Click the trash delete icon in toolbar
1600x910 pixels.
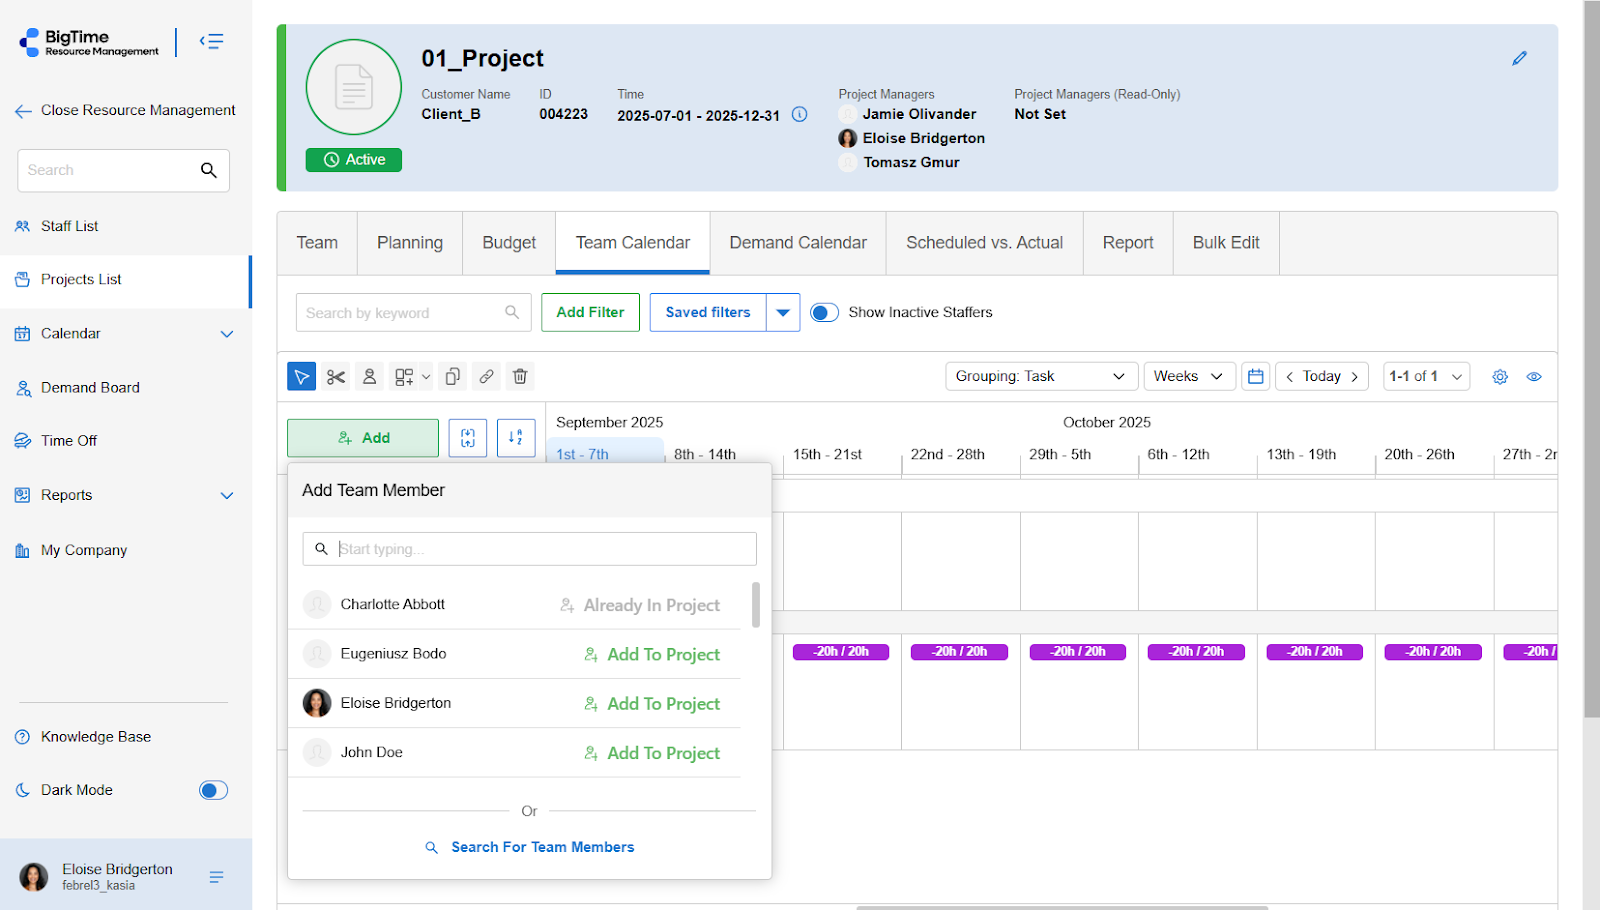tap(520, 377)
